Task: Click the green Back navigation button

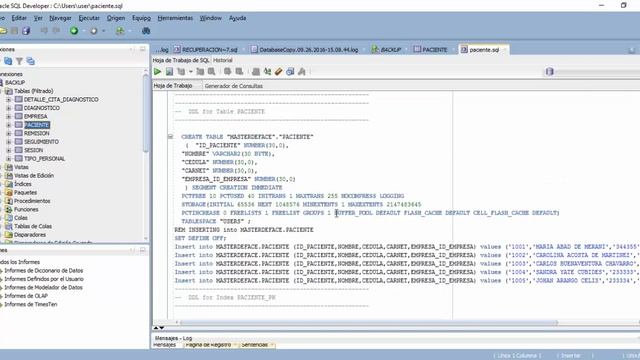Action: tap(74, 31)
